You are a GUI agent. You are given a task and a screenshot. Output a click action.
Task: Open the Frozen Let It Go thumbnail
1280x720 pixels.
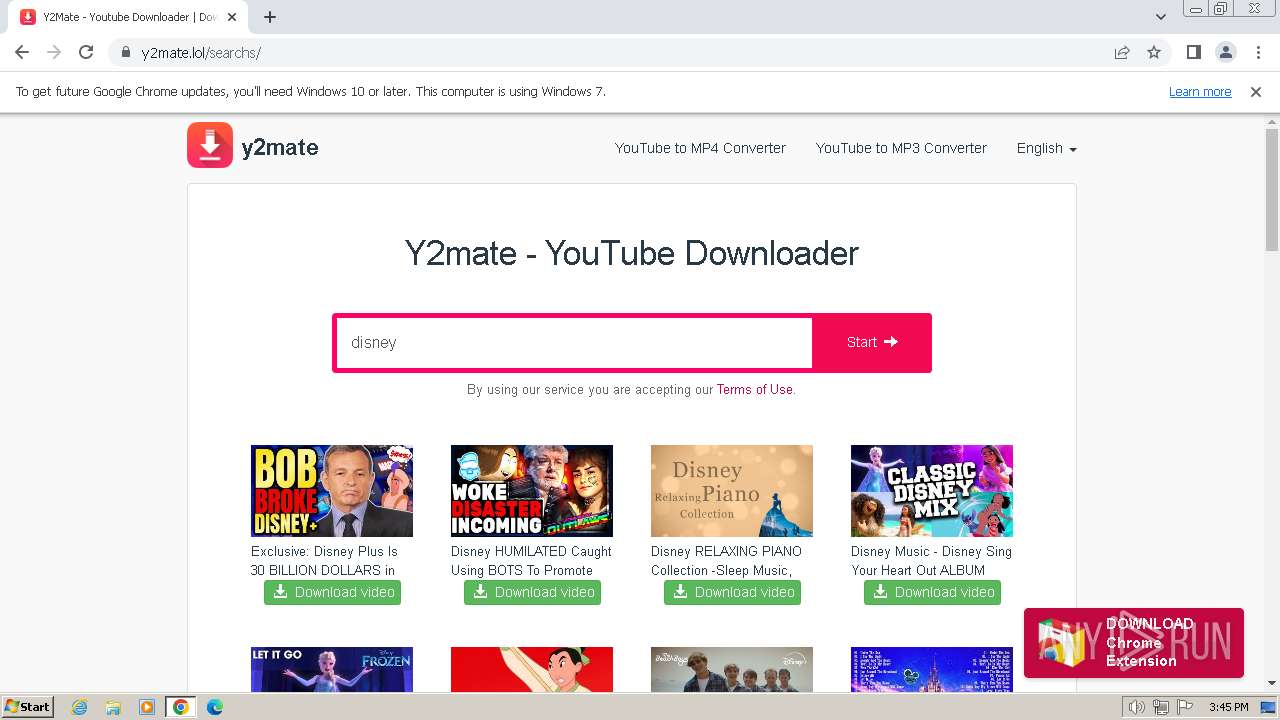(x=332, y=669)
